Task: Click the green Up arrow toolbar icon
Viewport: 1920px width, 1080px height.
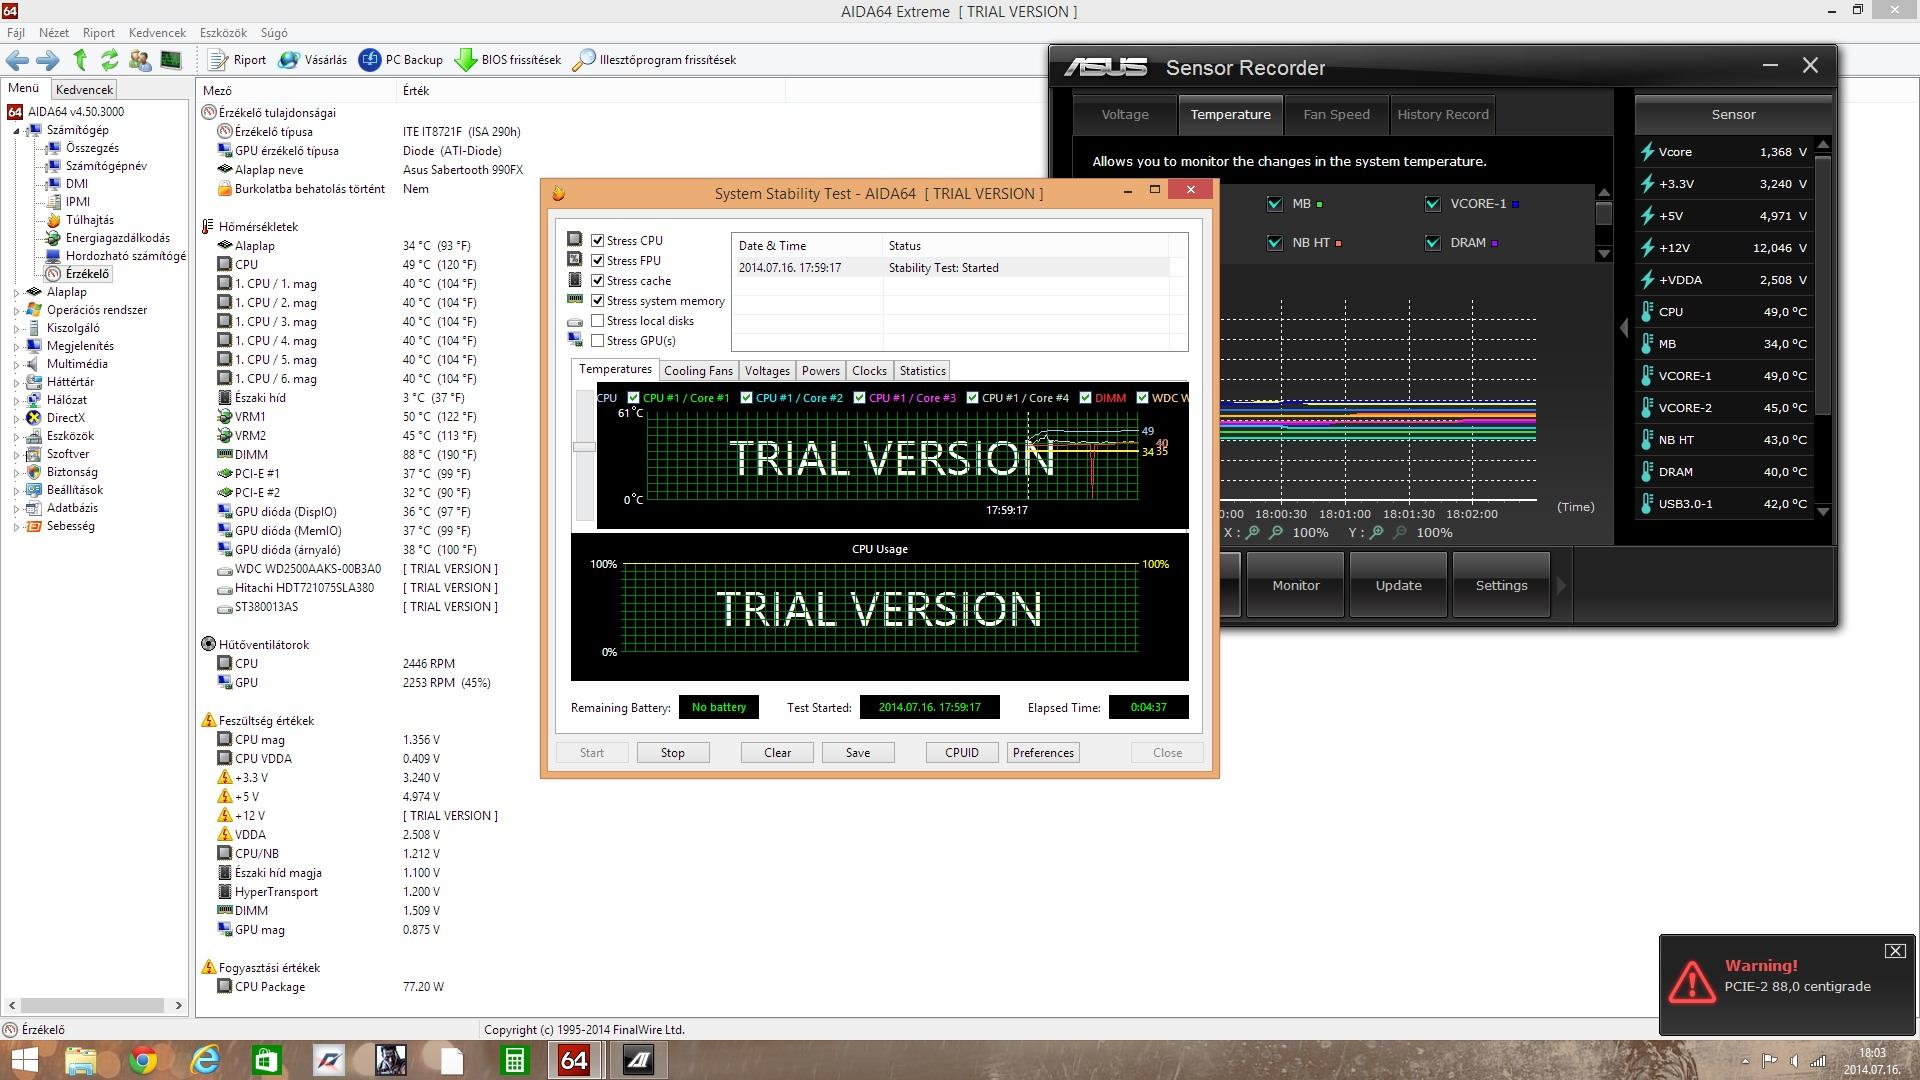Action: pyautogui.click(x=80, y=60)
